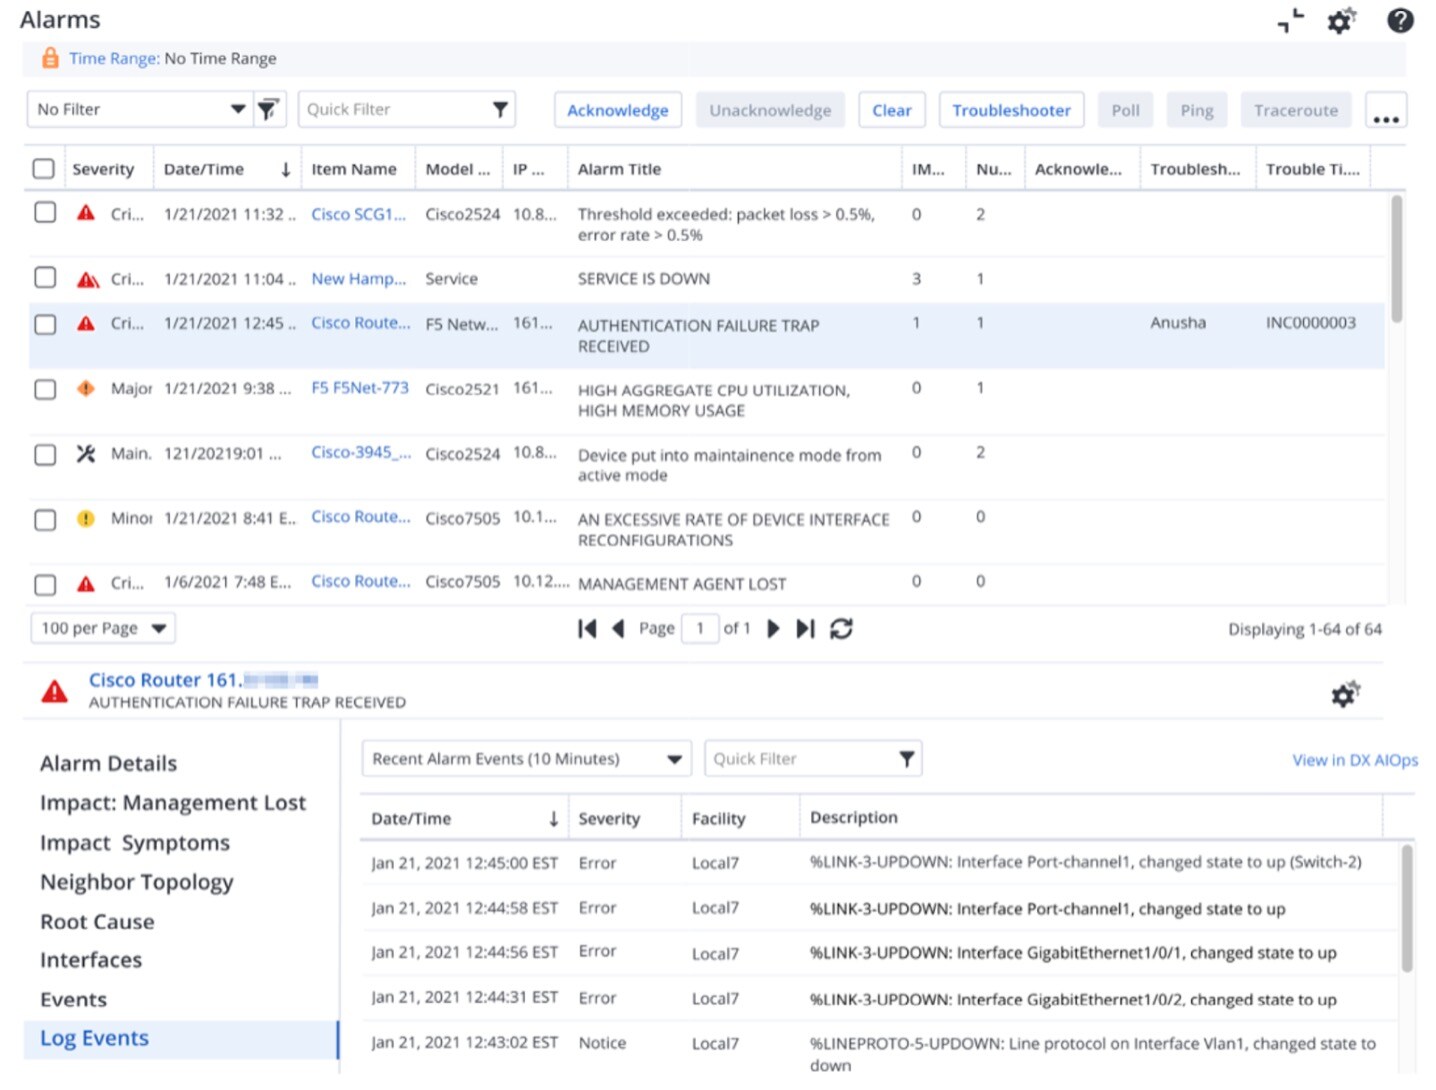The width and height of the screenshot is (1436, 1090).
Task: Click the advanced filter funnel icon
Action: [268, 109]
